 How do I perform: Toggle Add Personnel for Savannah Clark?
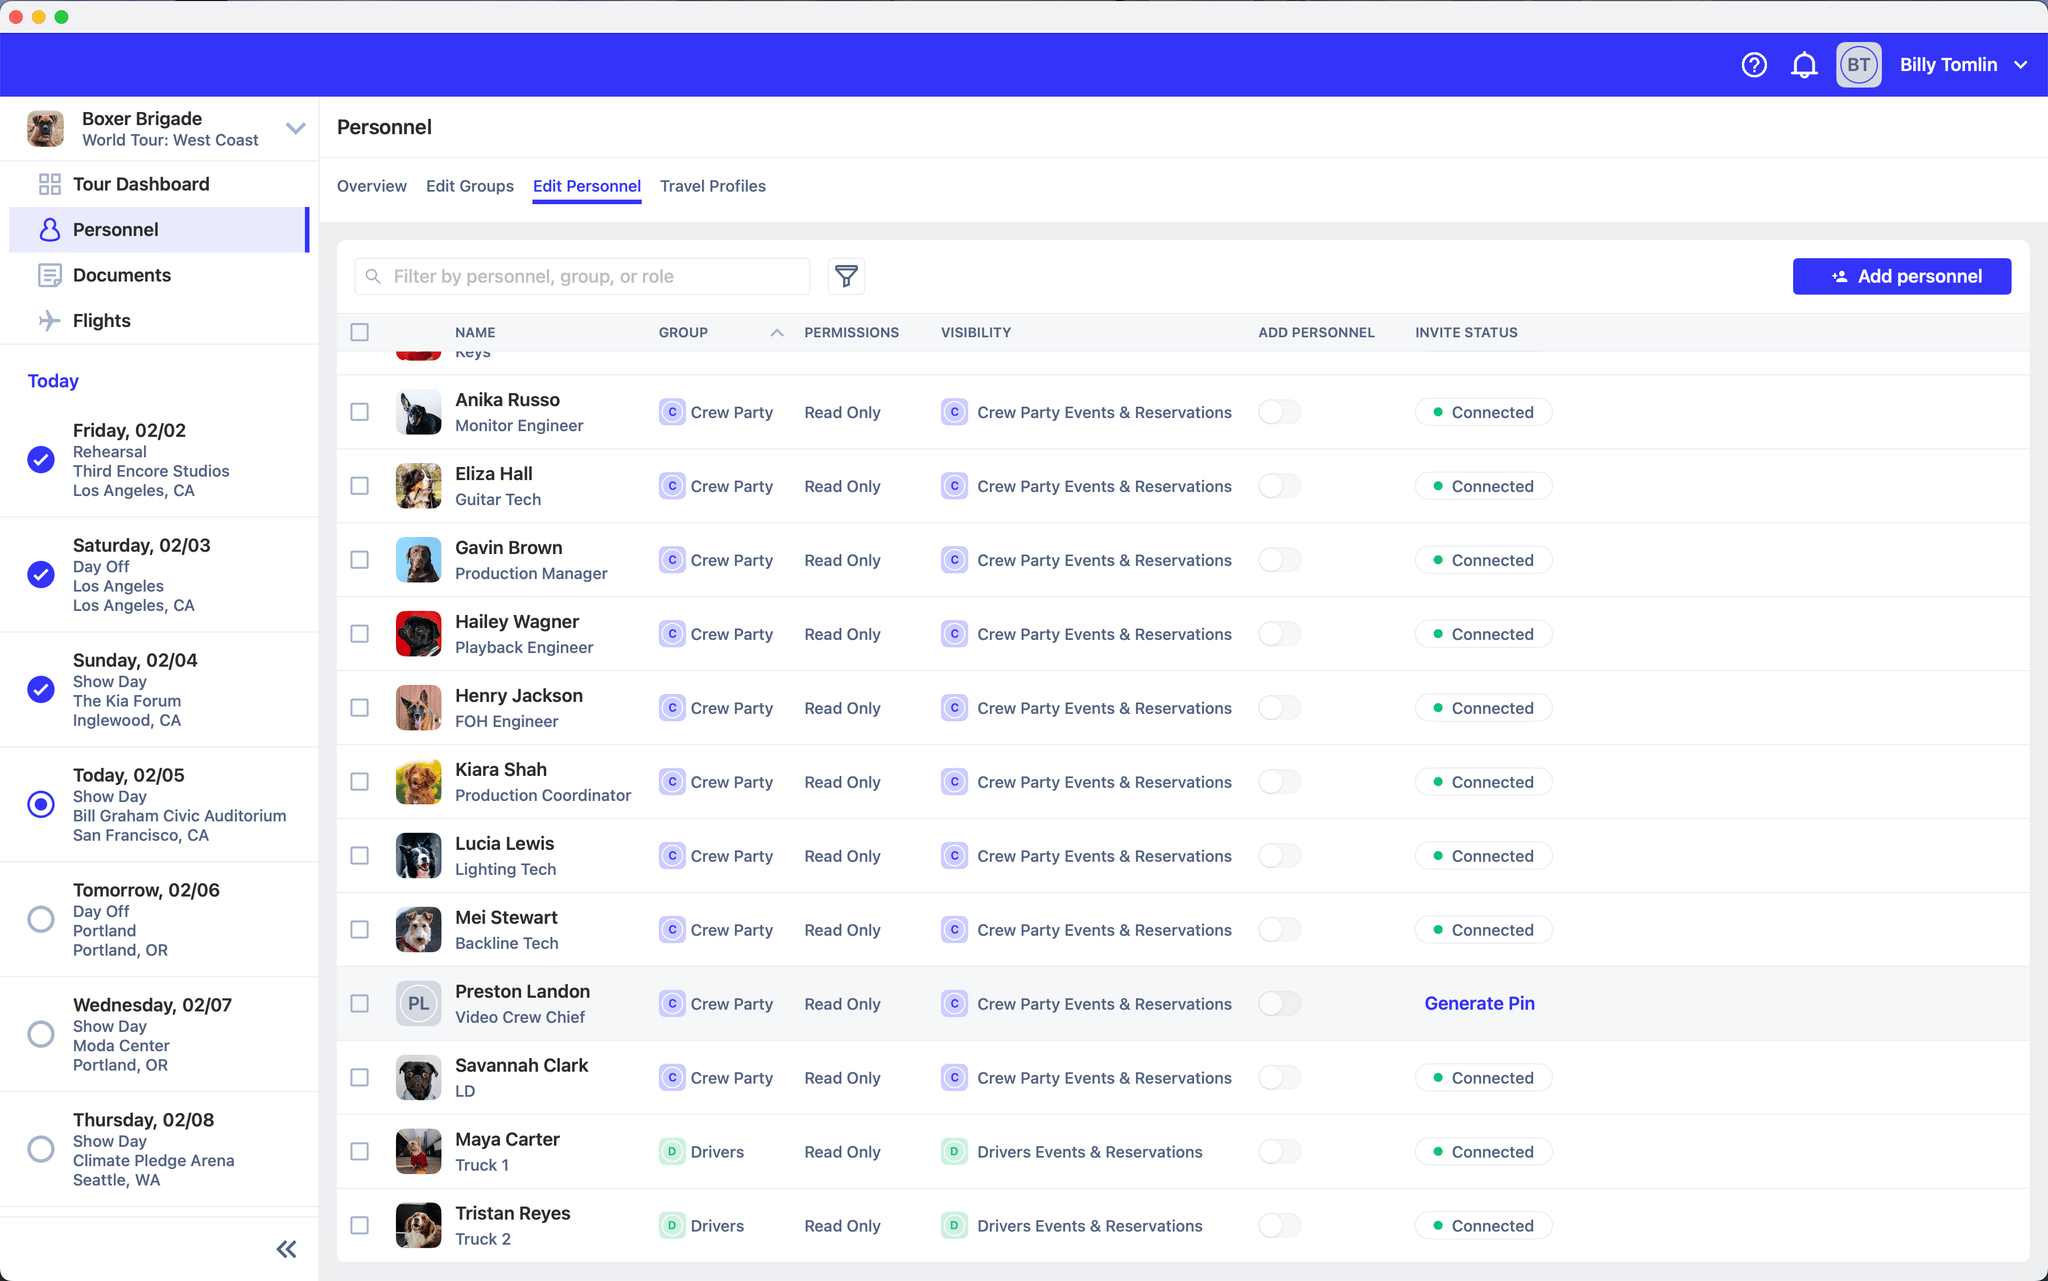[1279, 1078]
